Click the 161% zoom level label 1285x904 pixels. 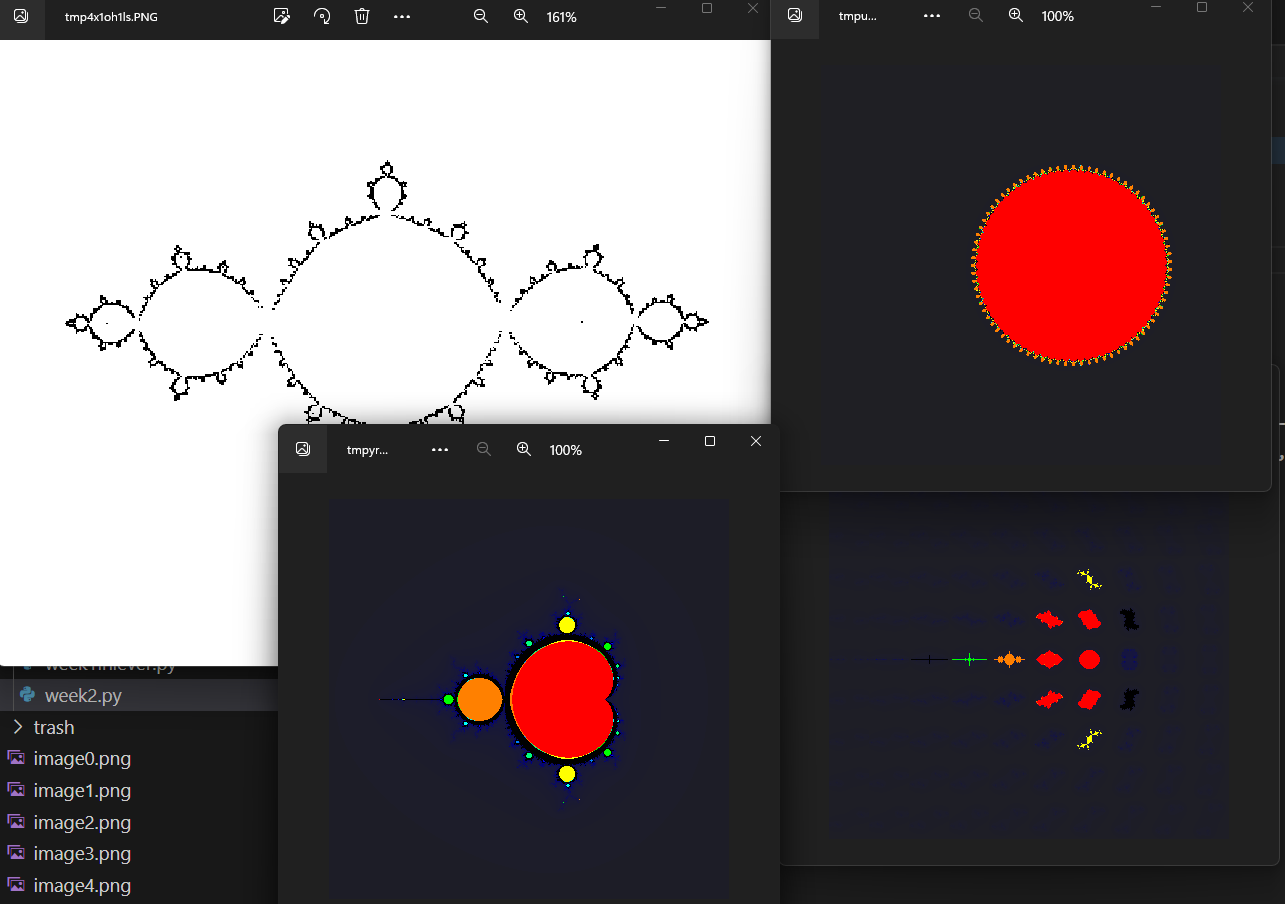click(561, 17)
